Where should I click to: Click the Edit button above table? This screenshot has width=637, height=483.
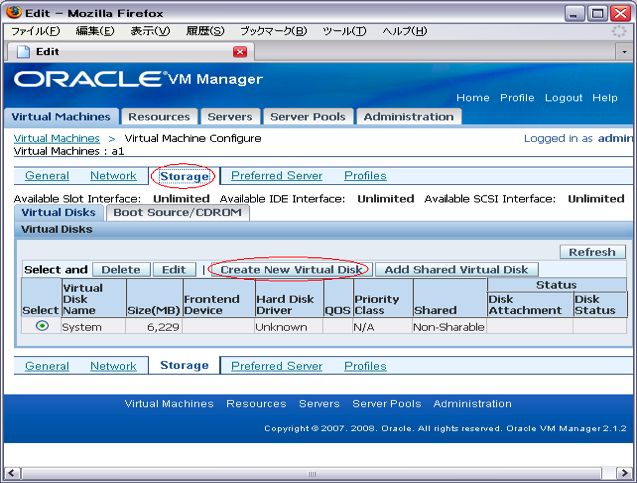(x=174, y=270)
